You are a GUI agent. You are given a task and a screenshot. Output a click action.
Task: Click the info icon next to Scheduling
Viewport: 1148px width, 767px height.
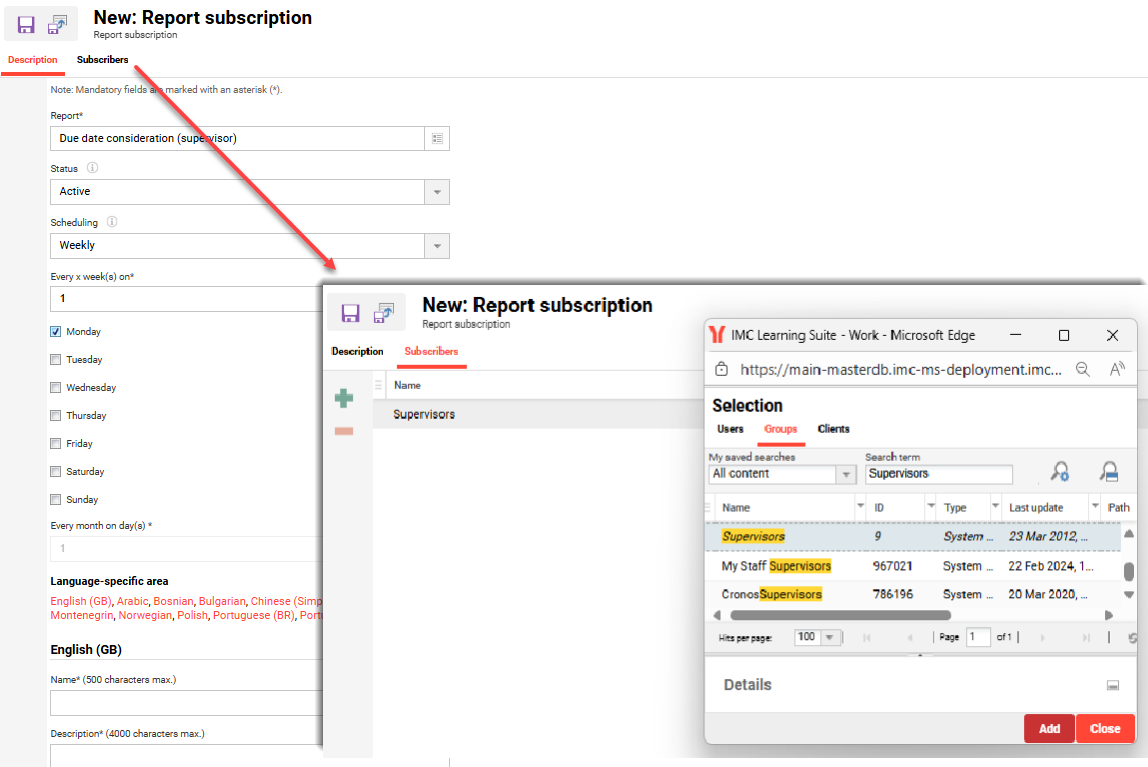coord(110,222)
